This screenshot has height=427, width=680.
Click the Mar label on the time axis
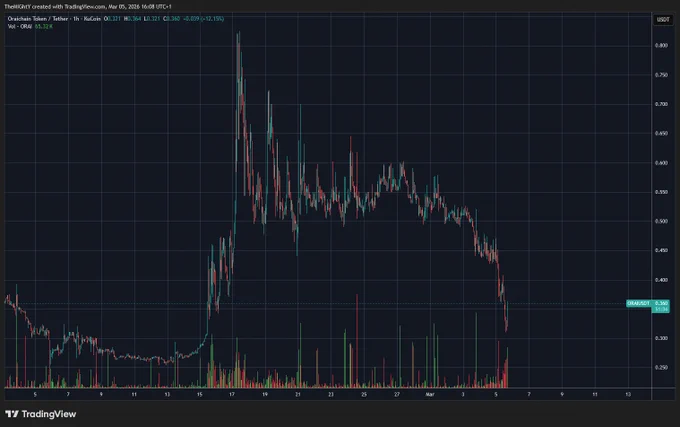(x=430, y=394)
